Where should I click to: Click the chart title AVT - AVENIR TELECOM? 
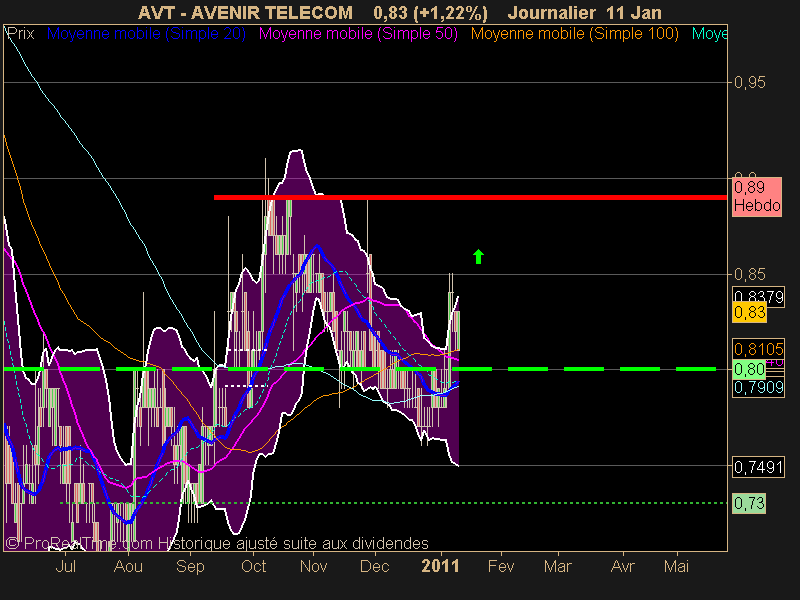[x=245, y=13]
